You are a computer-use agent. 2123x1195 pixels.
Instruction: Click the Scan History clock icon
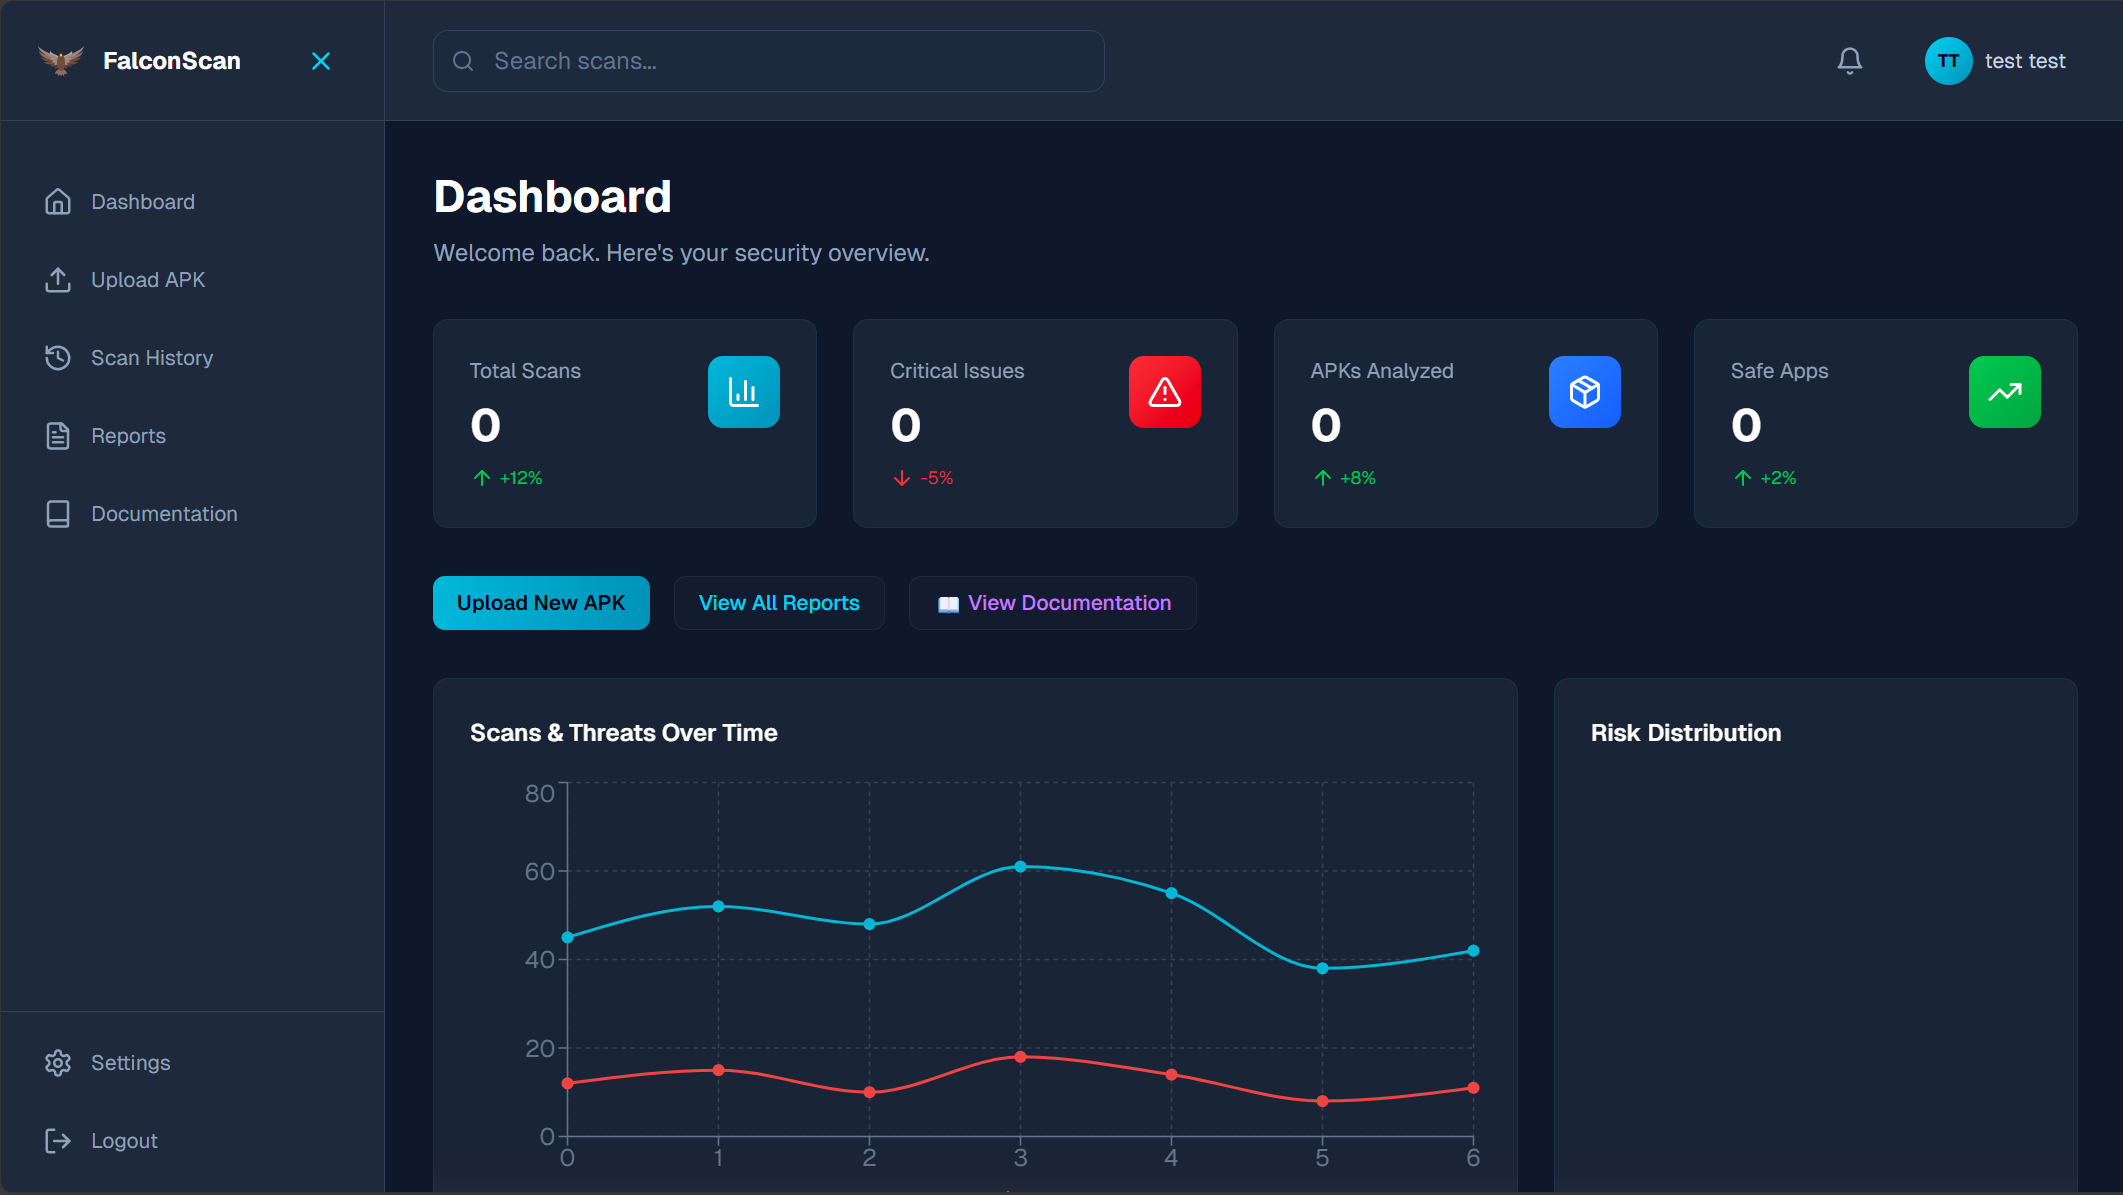(58, 358)
